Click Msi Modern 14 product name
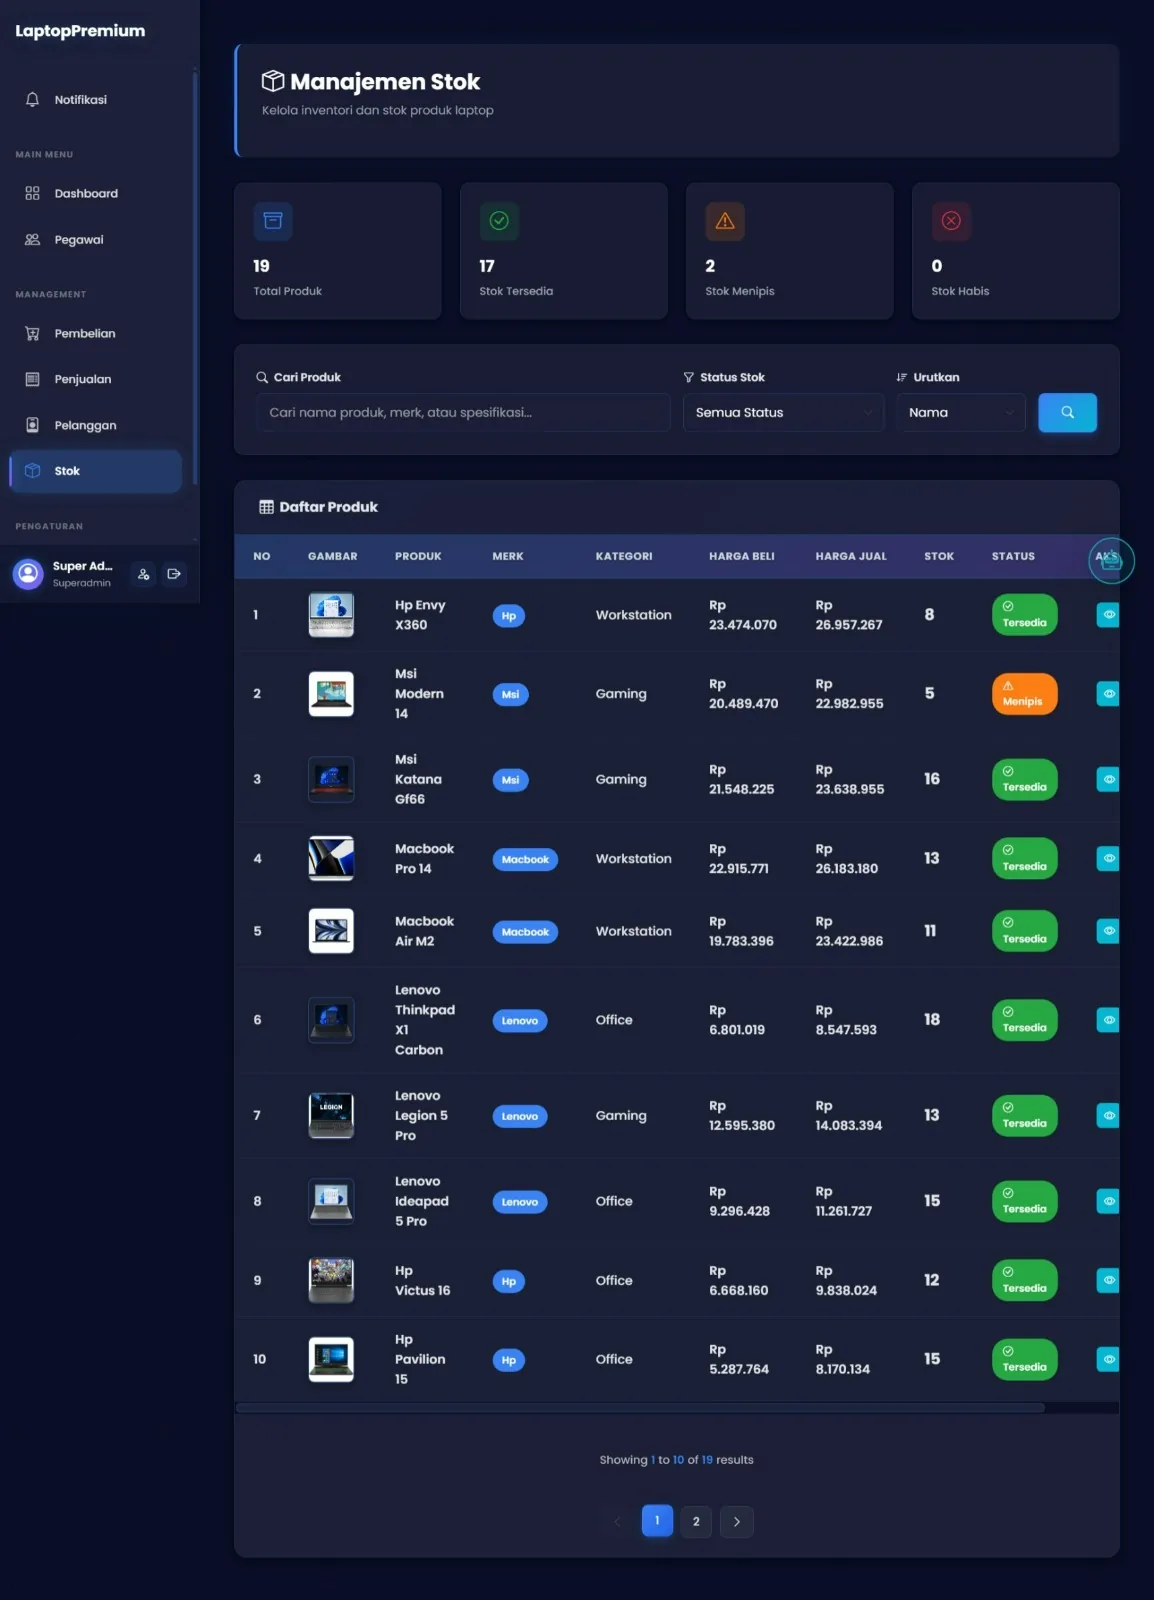Screen dimensions: 1154x1600 [x=419, y=694]
